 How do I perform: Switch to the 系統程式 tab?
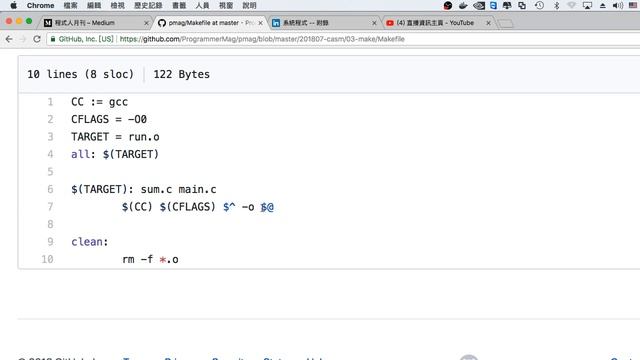[324, 23]
